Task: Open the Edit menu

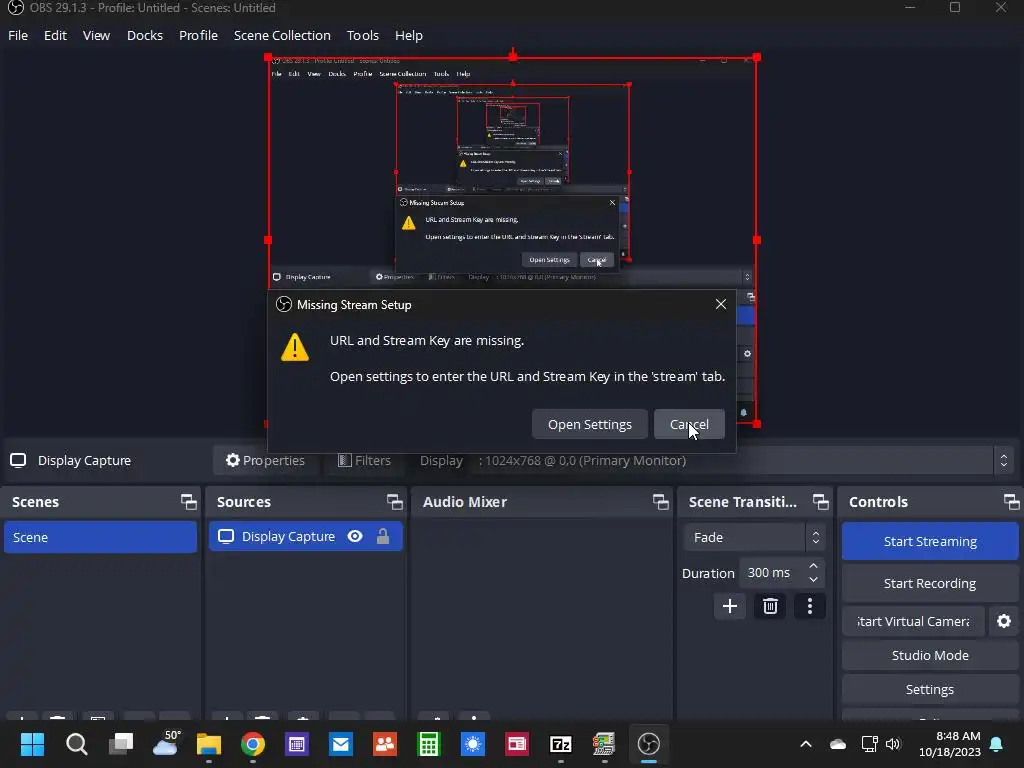Action: (x=55, y=35)
